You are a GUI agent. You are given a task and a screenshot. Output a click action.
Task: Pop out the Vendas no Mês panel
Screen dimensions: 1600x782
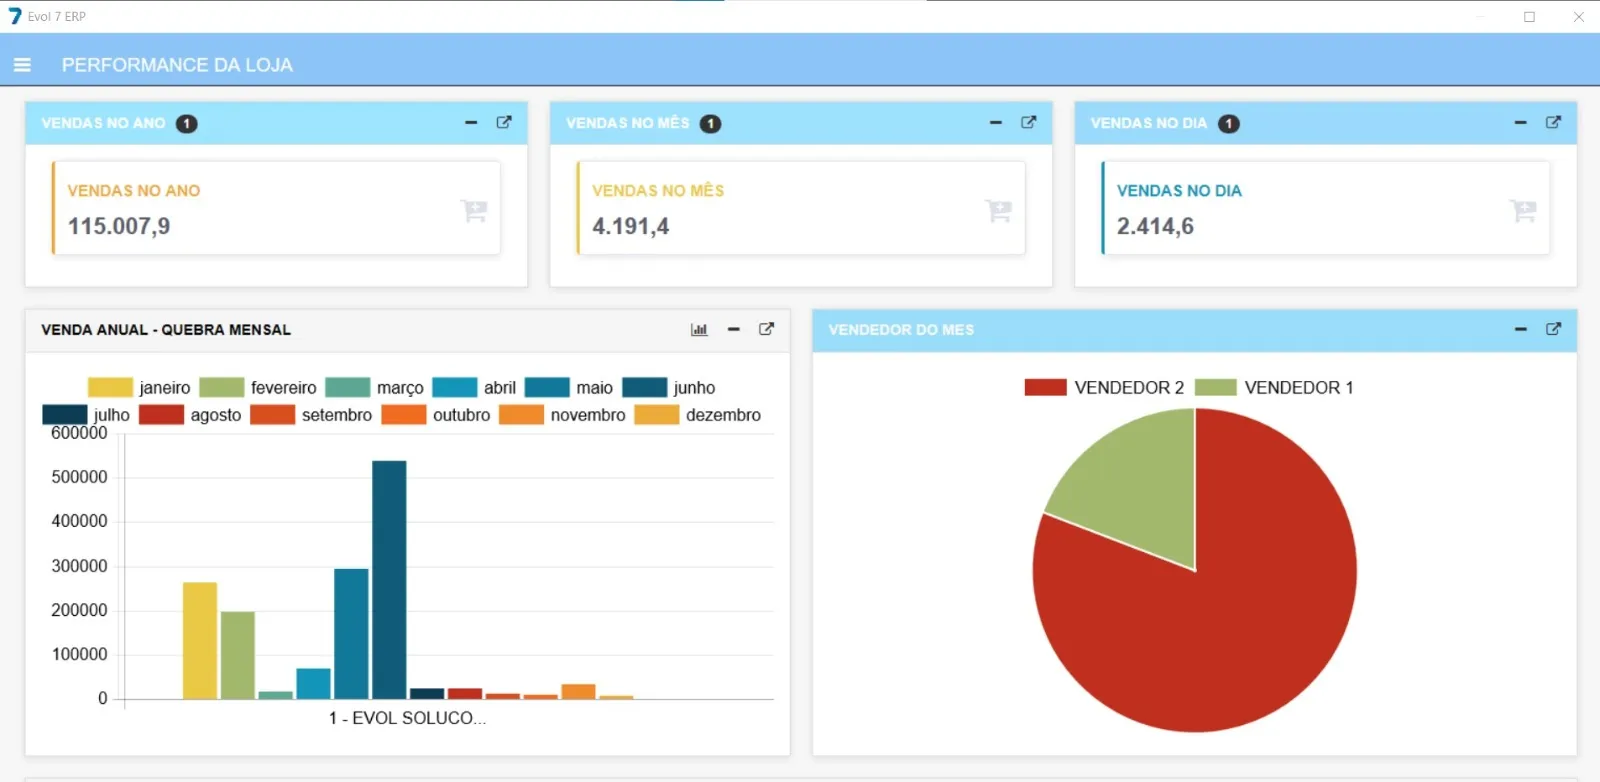(x=1028, y=122)
